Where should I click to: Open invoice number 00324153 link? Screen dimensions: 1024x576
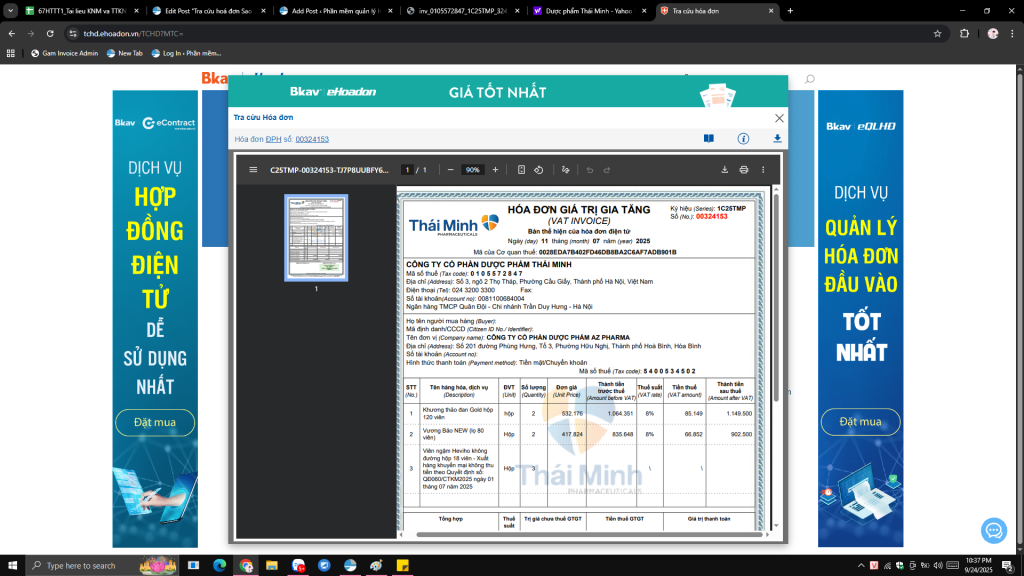pyautogui.click(x=312, y=139)
